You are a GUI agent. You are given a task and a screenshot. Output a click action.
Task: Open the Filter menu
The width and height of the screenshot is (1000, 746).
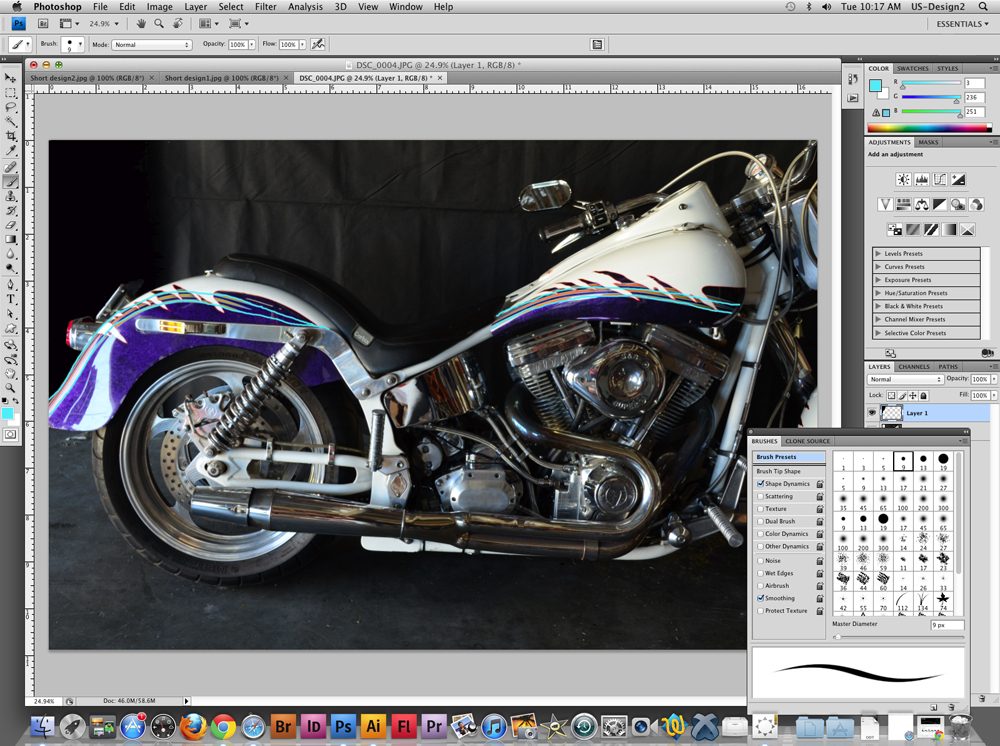point(266,6)
